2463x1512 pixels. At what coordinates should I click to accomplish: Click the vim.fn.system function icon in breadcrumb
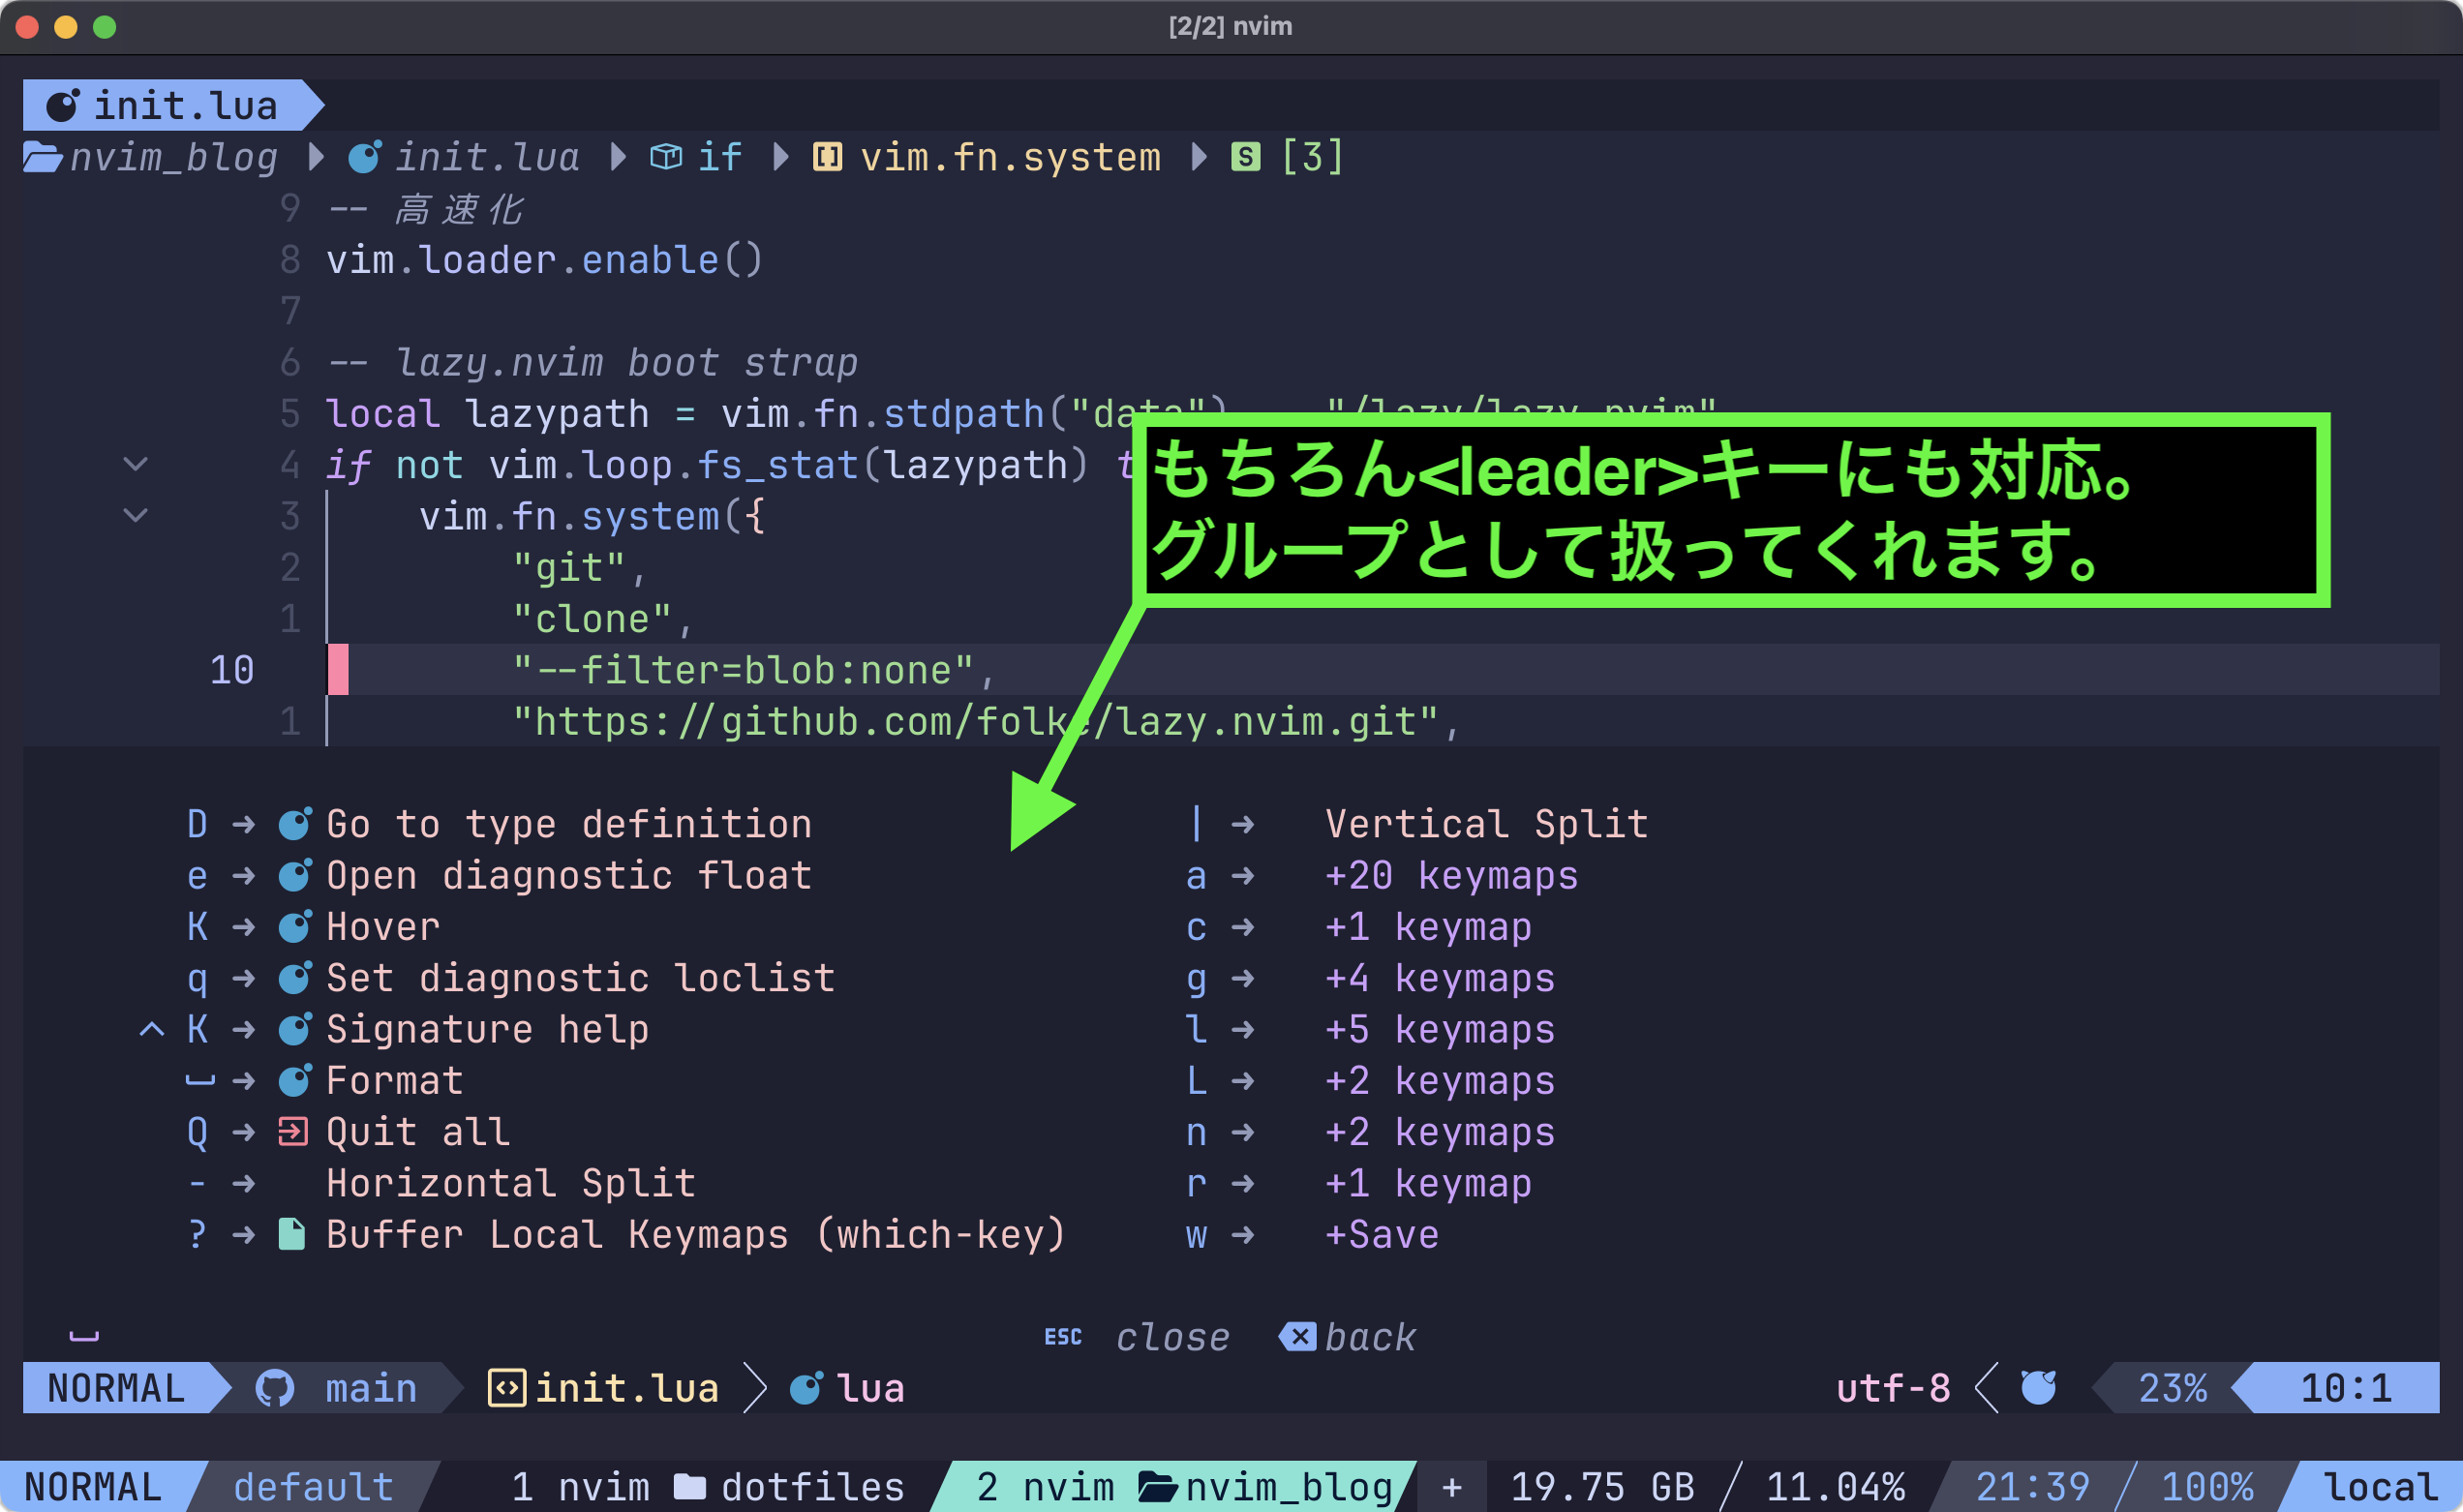(x=827, y=157)
